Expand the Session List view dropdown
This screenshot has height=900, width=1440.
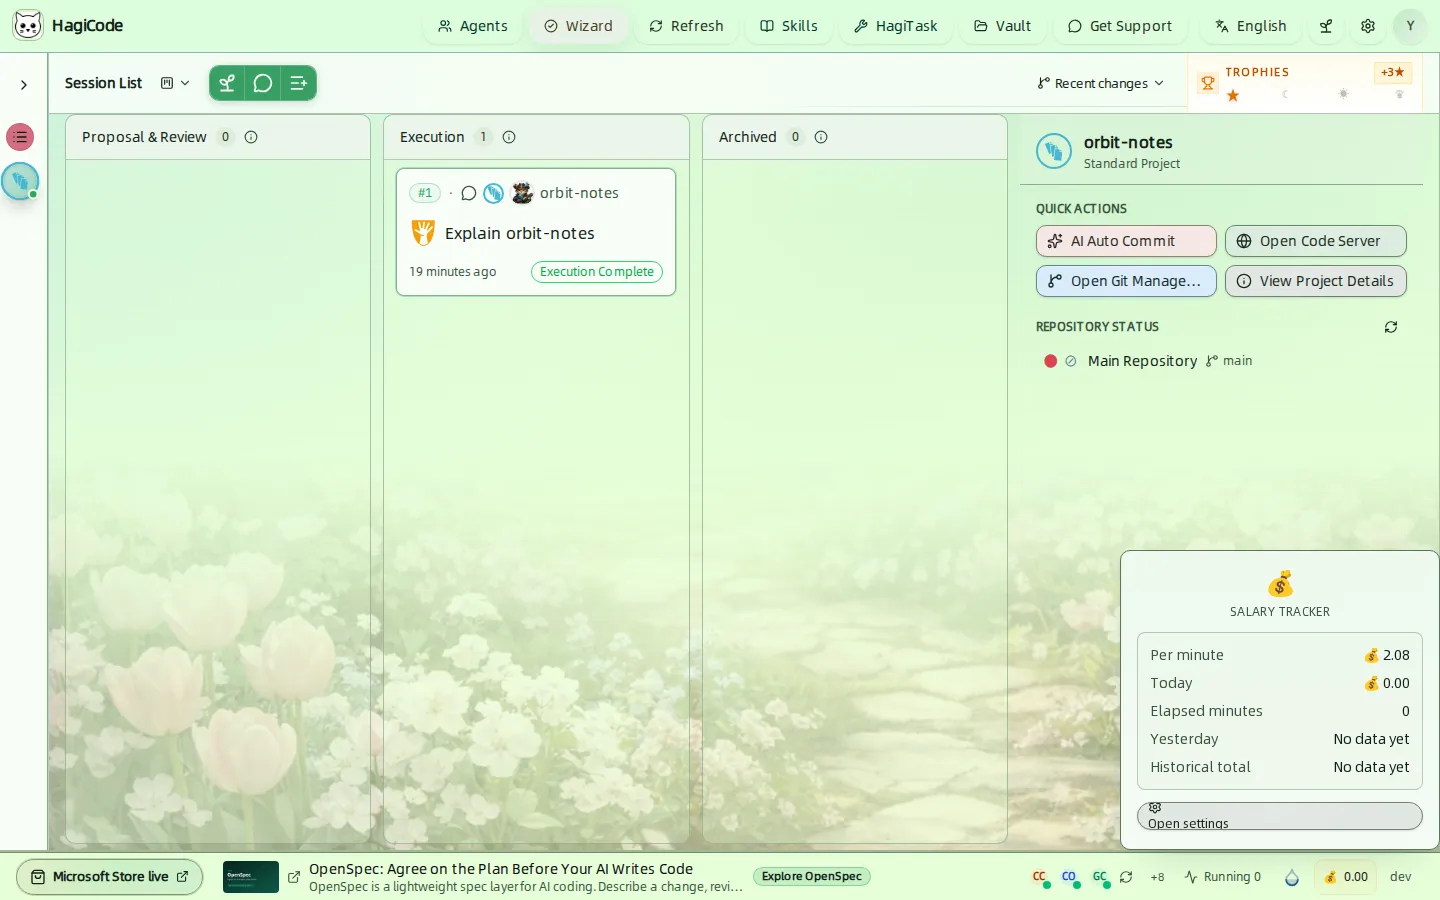coord(175,83)
